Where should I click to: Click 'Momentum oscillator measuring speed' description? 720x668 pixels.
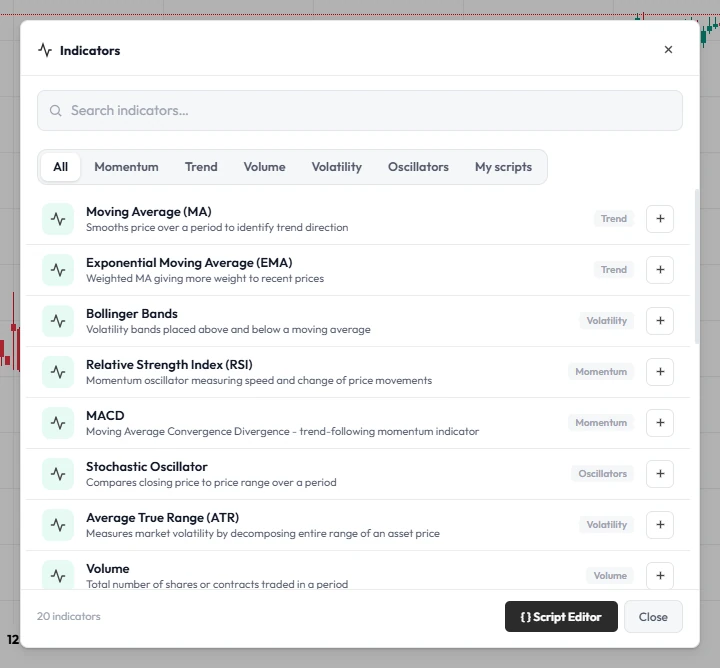point(259,380)
